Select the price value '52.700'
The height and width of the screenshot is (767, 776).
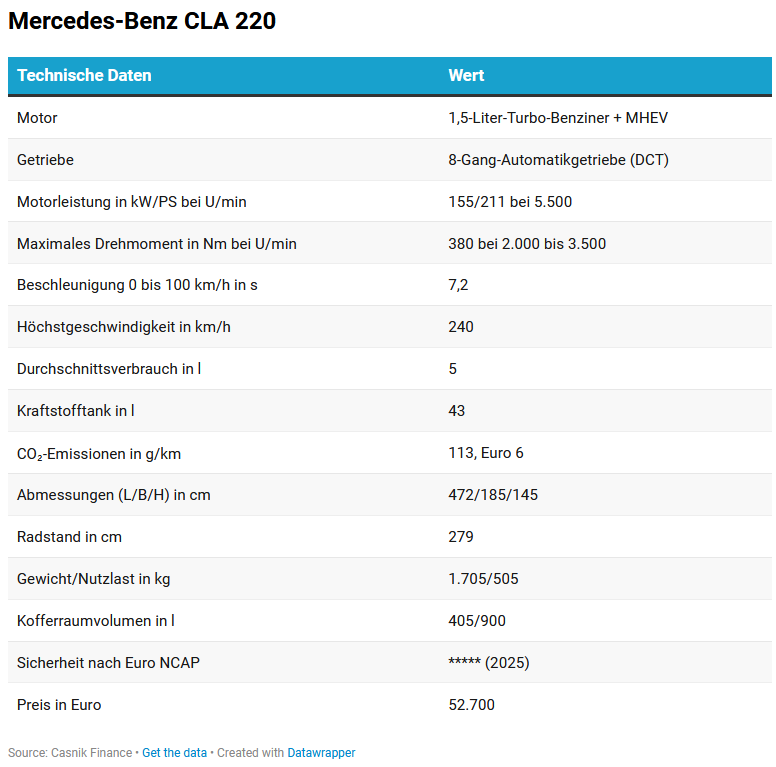[x=471, y=705]
